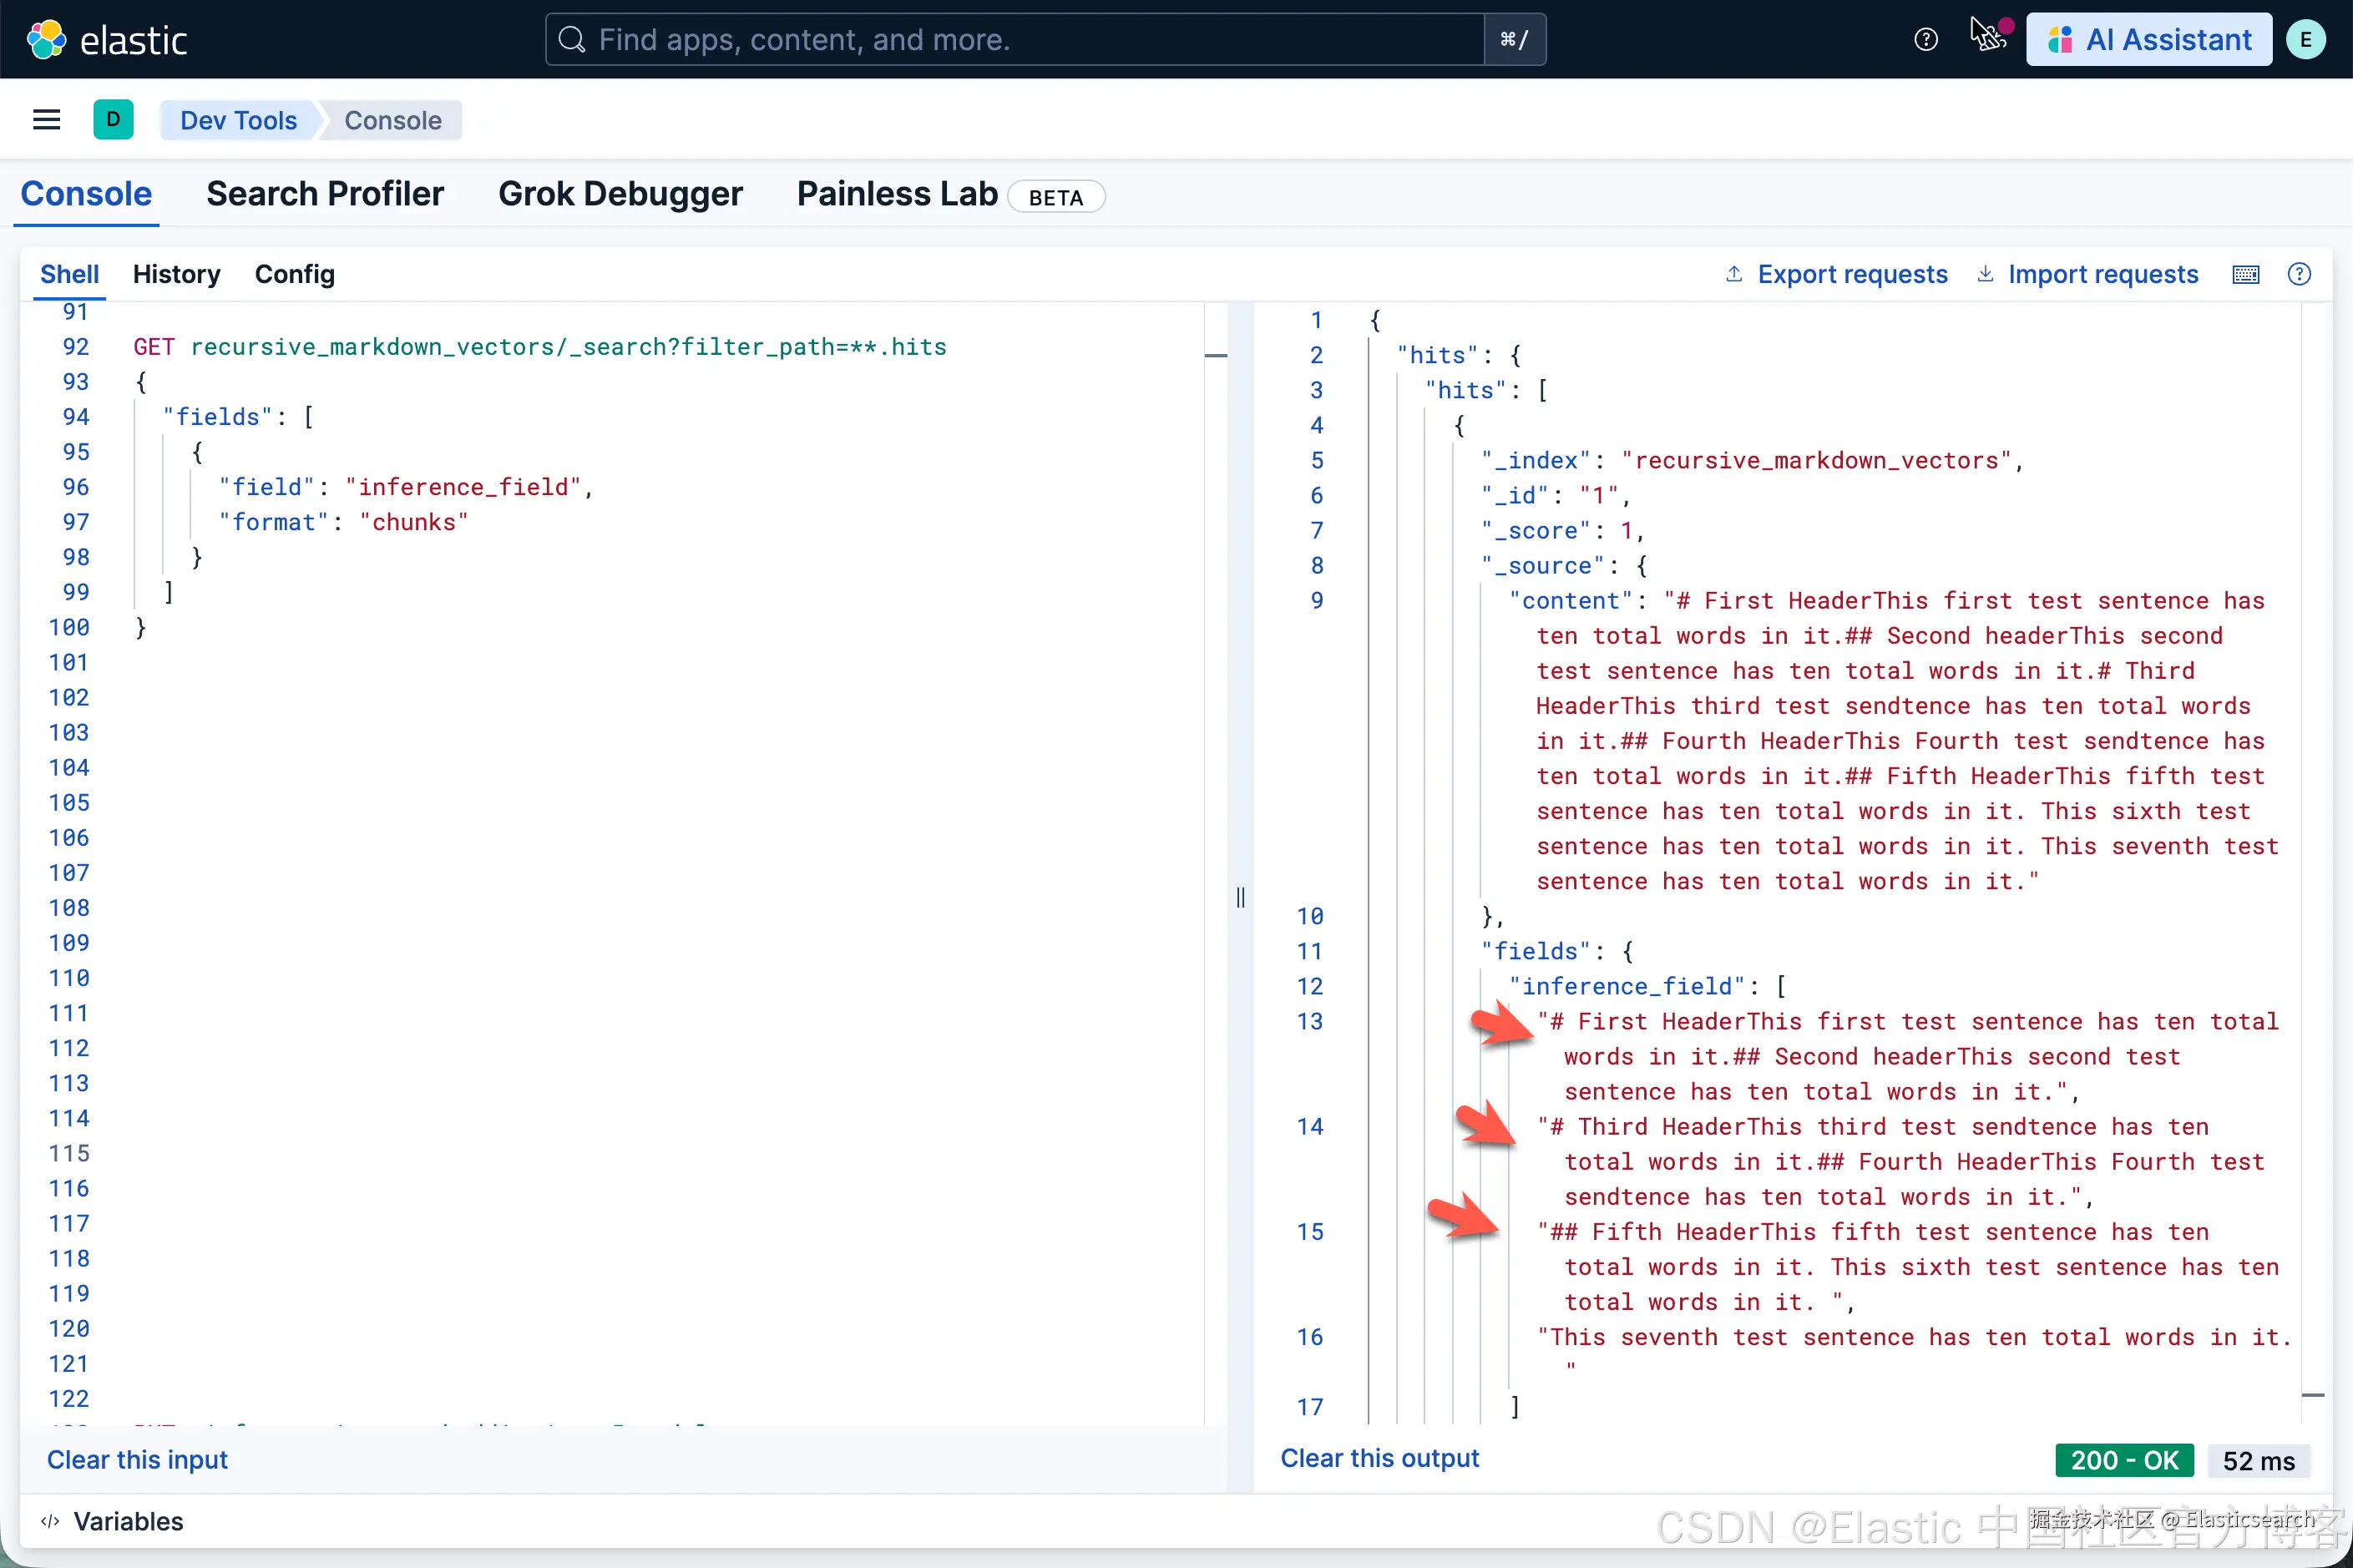Click Dev Tools breadcrumb
The width and height of the screenshot is (2353, 1568).
(x=238, y=120)
